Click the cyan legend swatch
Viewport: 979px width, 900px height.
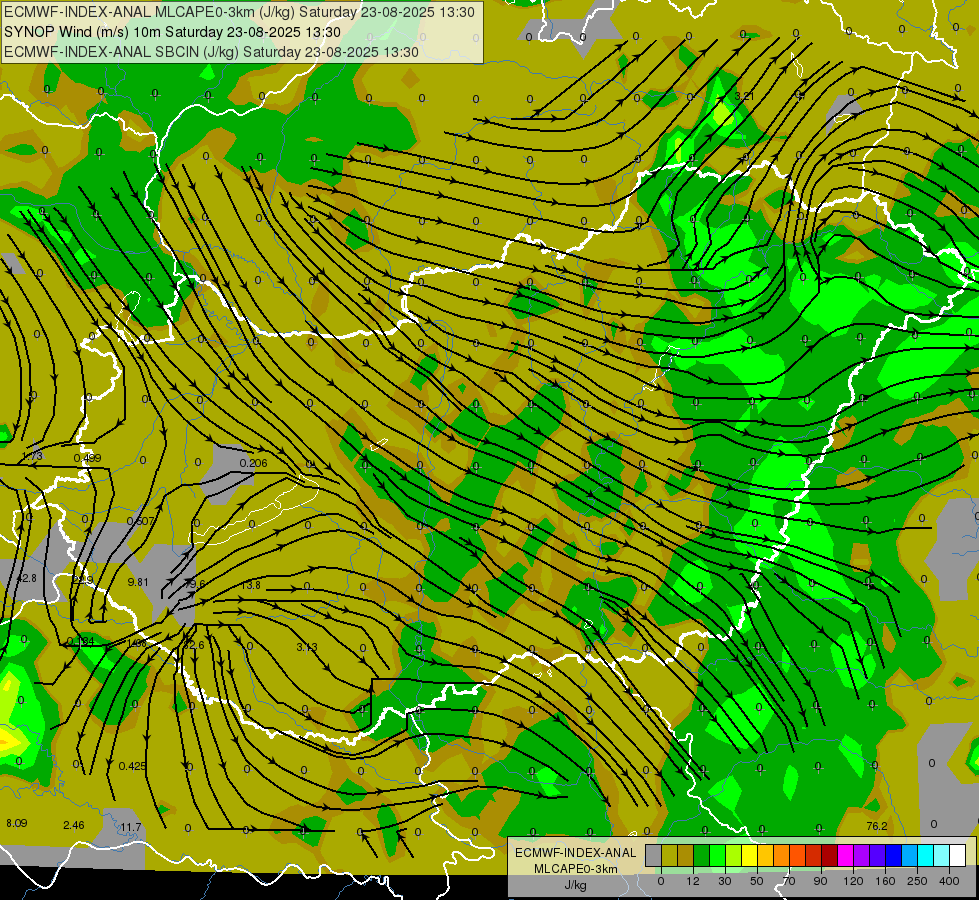click(925, 855)
